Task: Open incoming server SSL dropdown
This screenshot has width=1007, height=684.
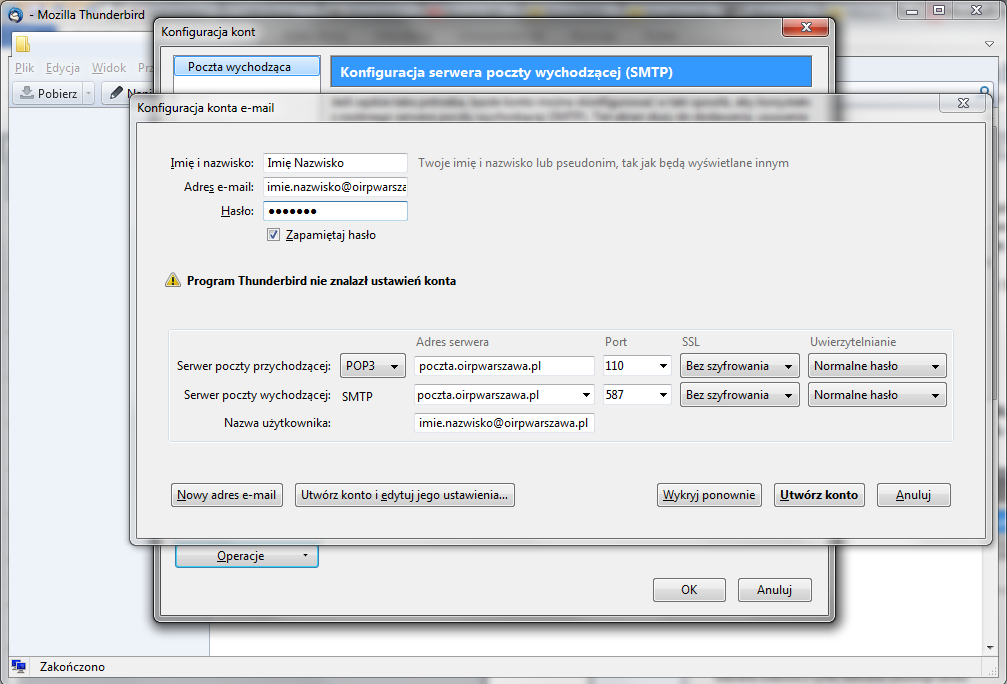Action: click(739, 366)
